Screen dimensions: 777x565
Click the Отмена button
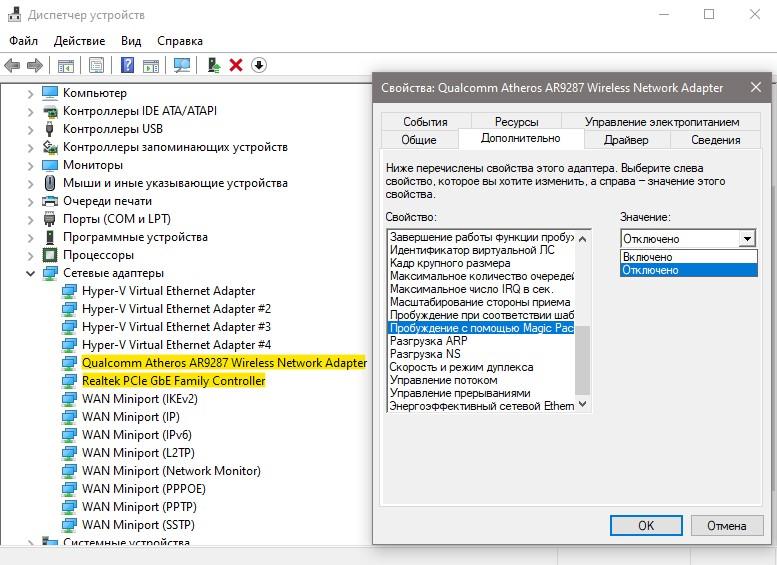pos(726,525)
